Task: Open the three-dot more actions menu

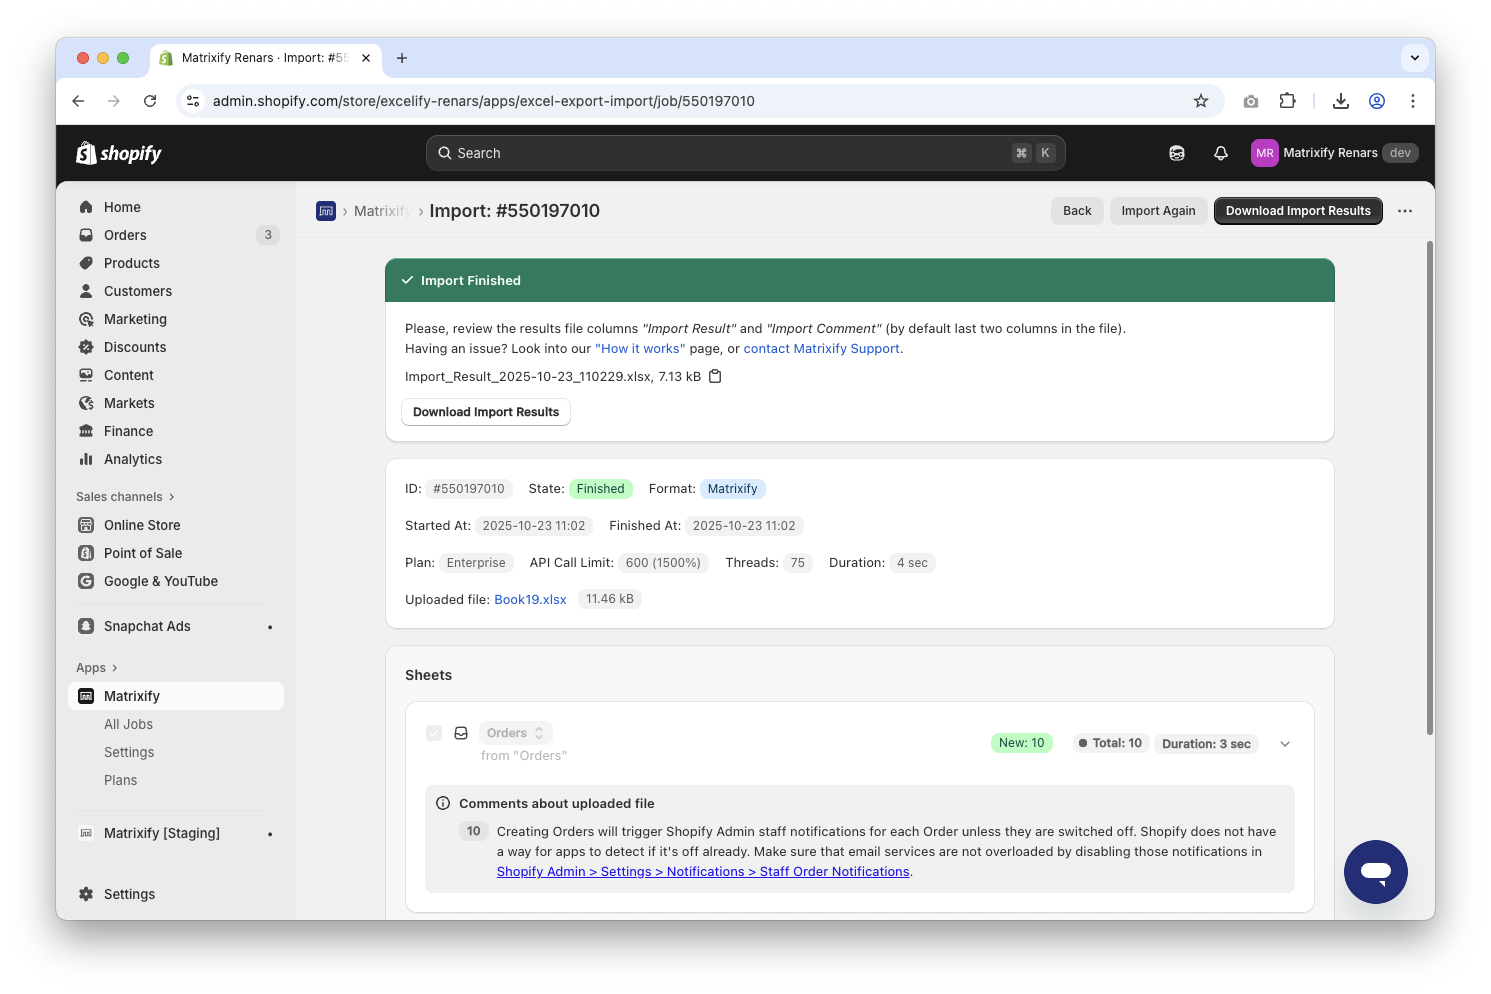Action: click(1405, 211)
